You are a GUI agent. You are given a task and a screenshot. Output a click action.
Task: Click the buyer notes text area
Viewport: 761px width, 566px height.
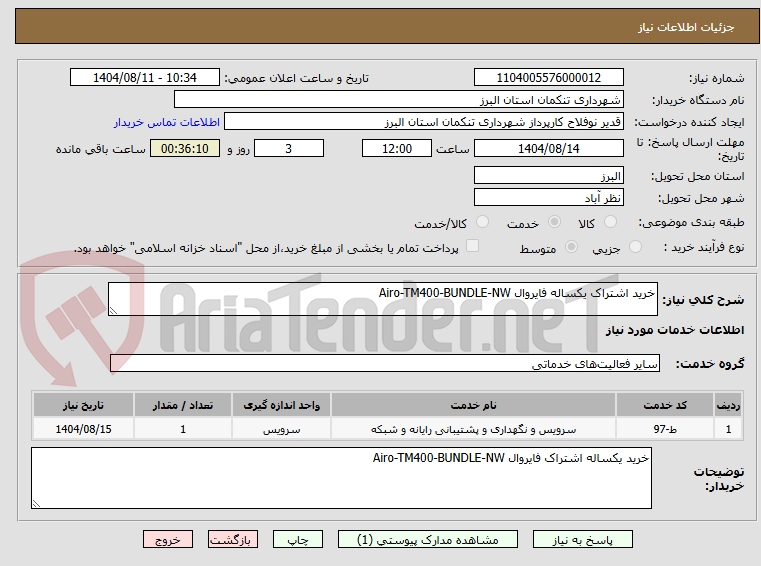[x=341, y=478]
